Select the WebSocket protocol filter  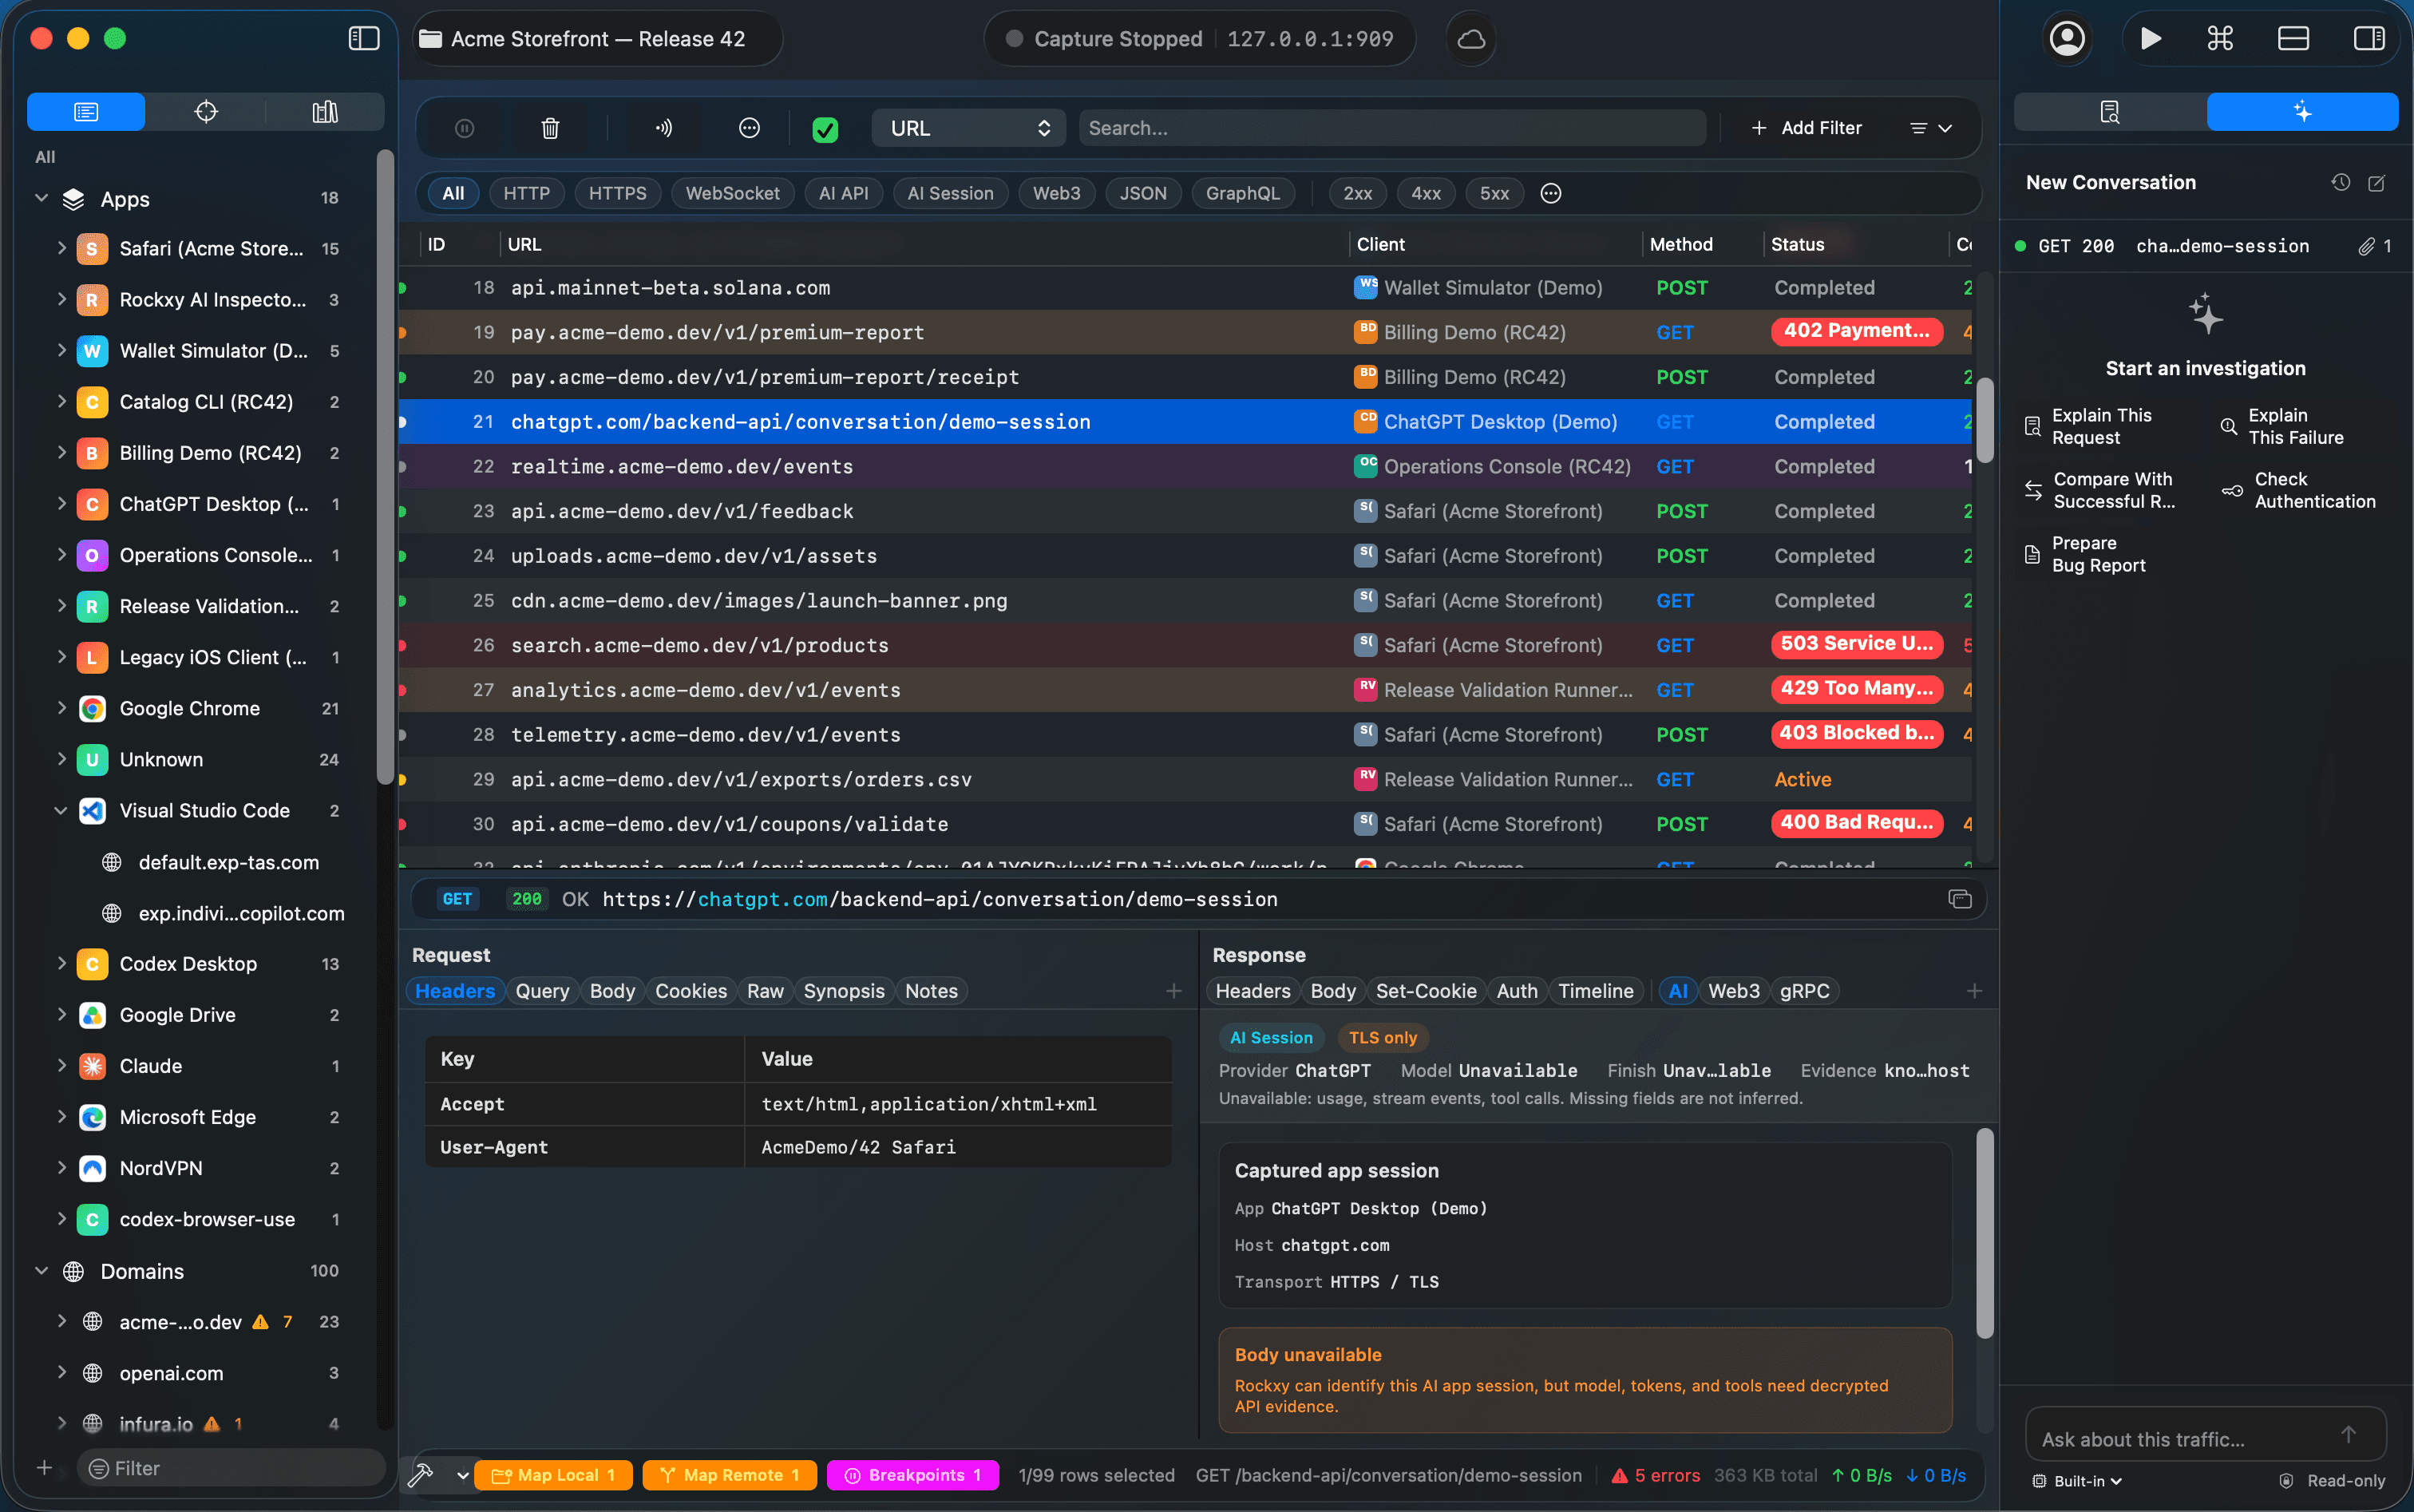point(732,193)
